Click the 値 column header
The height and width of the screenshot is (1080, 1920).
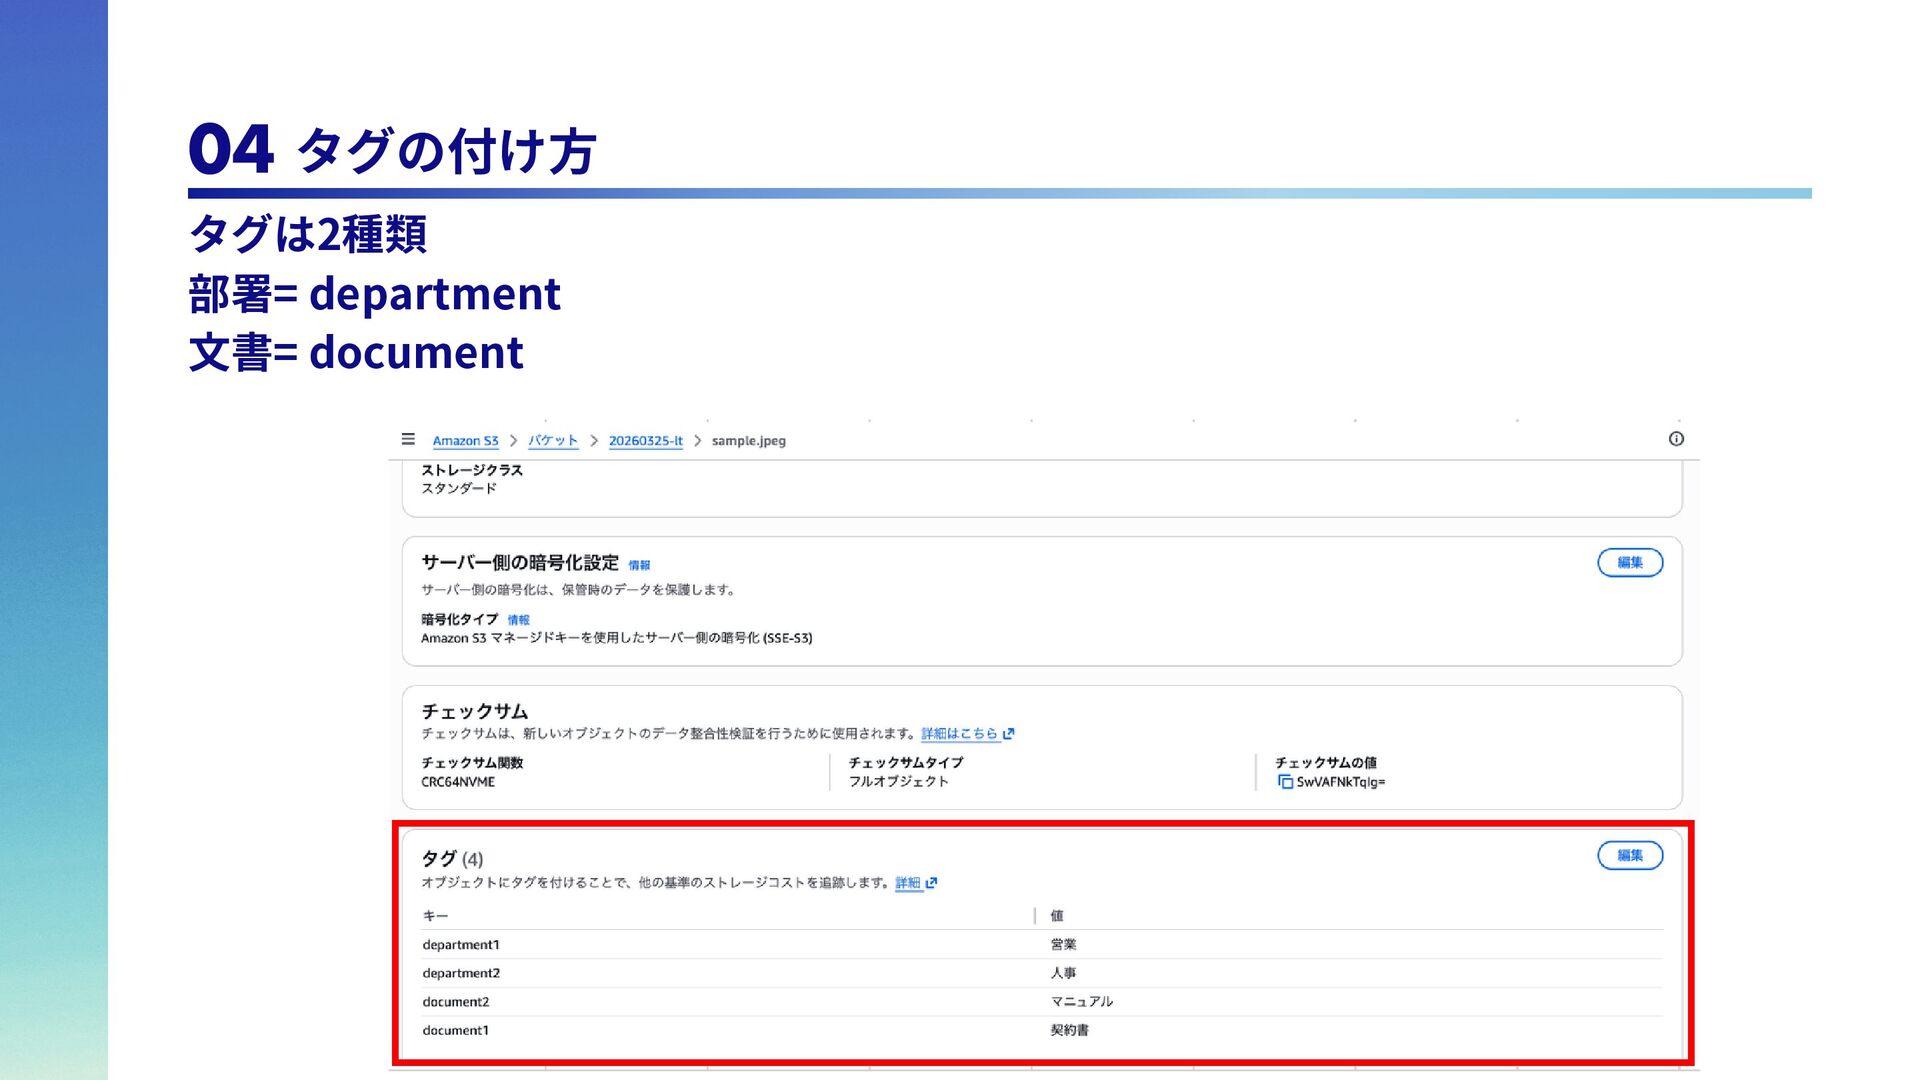(1057, 916)
